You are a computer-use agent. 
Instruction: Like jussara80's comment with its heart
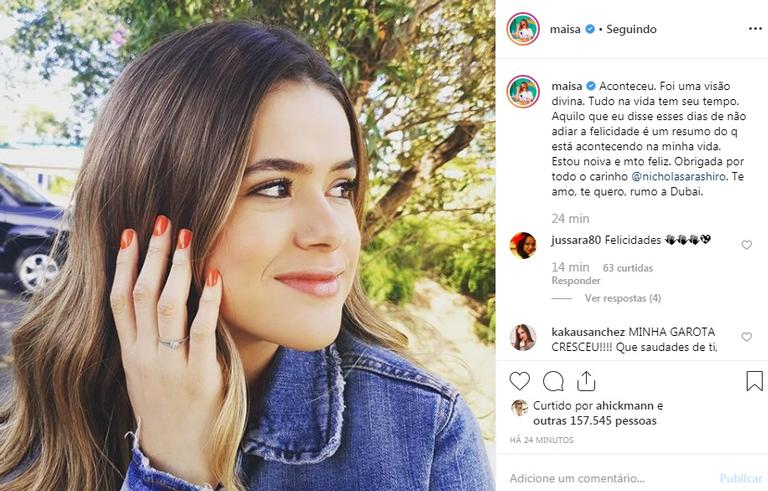[746, 245]
